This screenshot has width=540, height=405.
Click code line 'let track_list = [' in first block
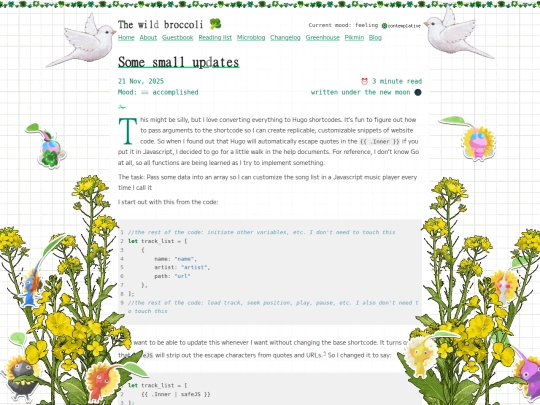[x=157, y=241]
